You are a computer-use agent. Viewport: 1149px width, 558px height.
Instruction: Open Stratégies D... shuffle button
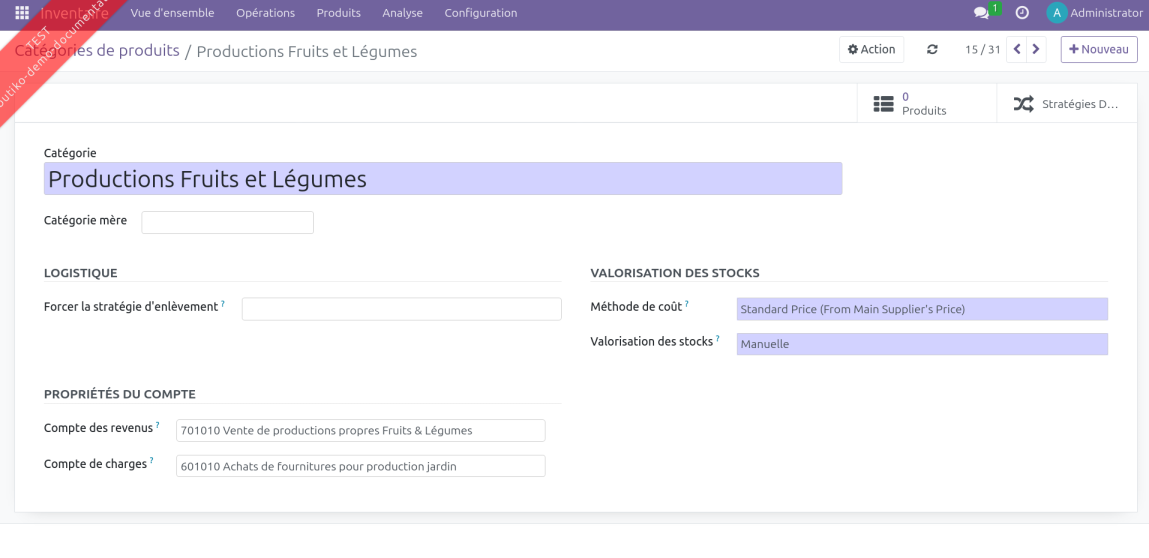coord(1066,104)
